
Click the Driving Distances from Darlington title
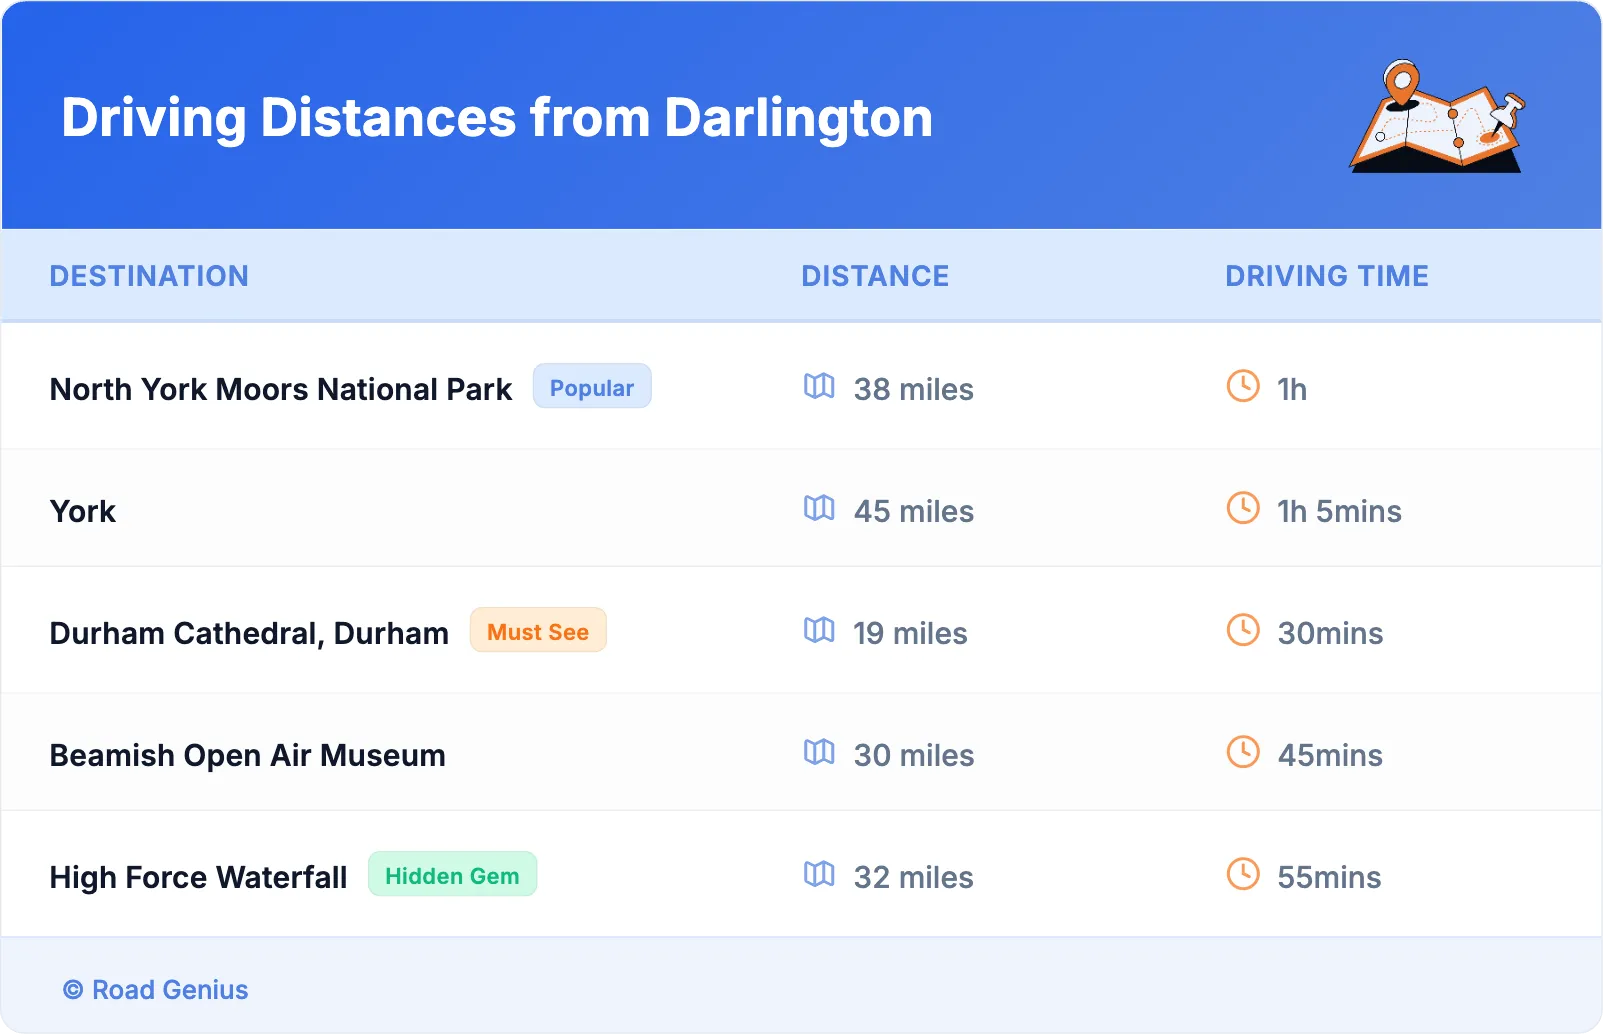point(497,118)
